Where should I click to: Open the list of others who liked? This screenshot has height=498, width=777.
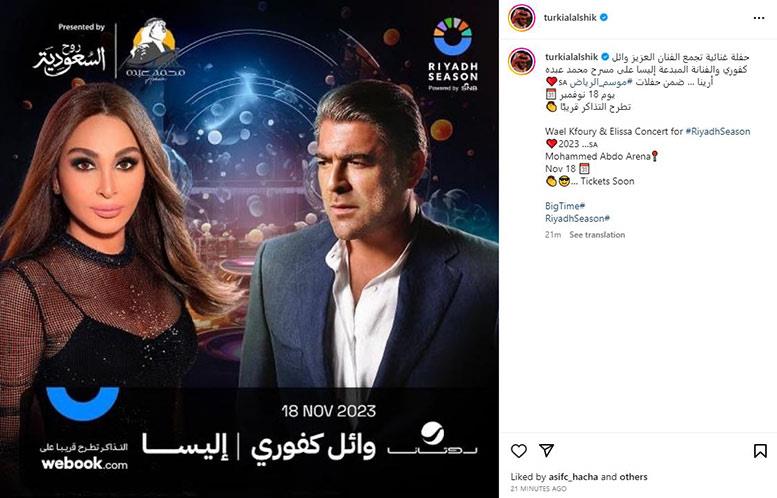pos(633,477)
